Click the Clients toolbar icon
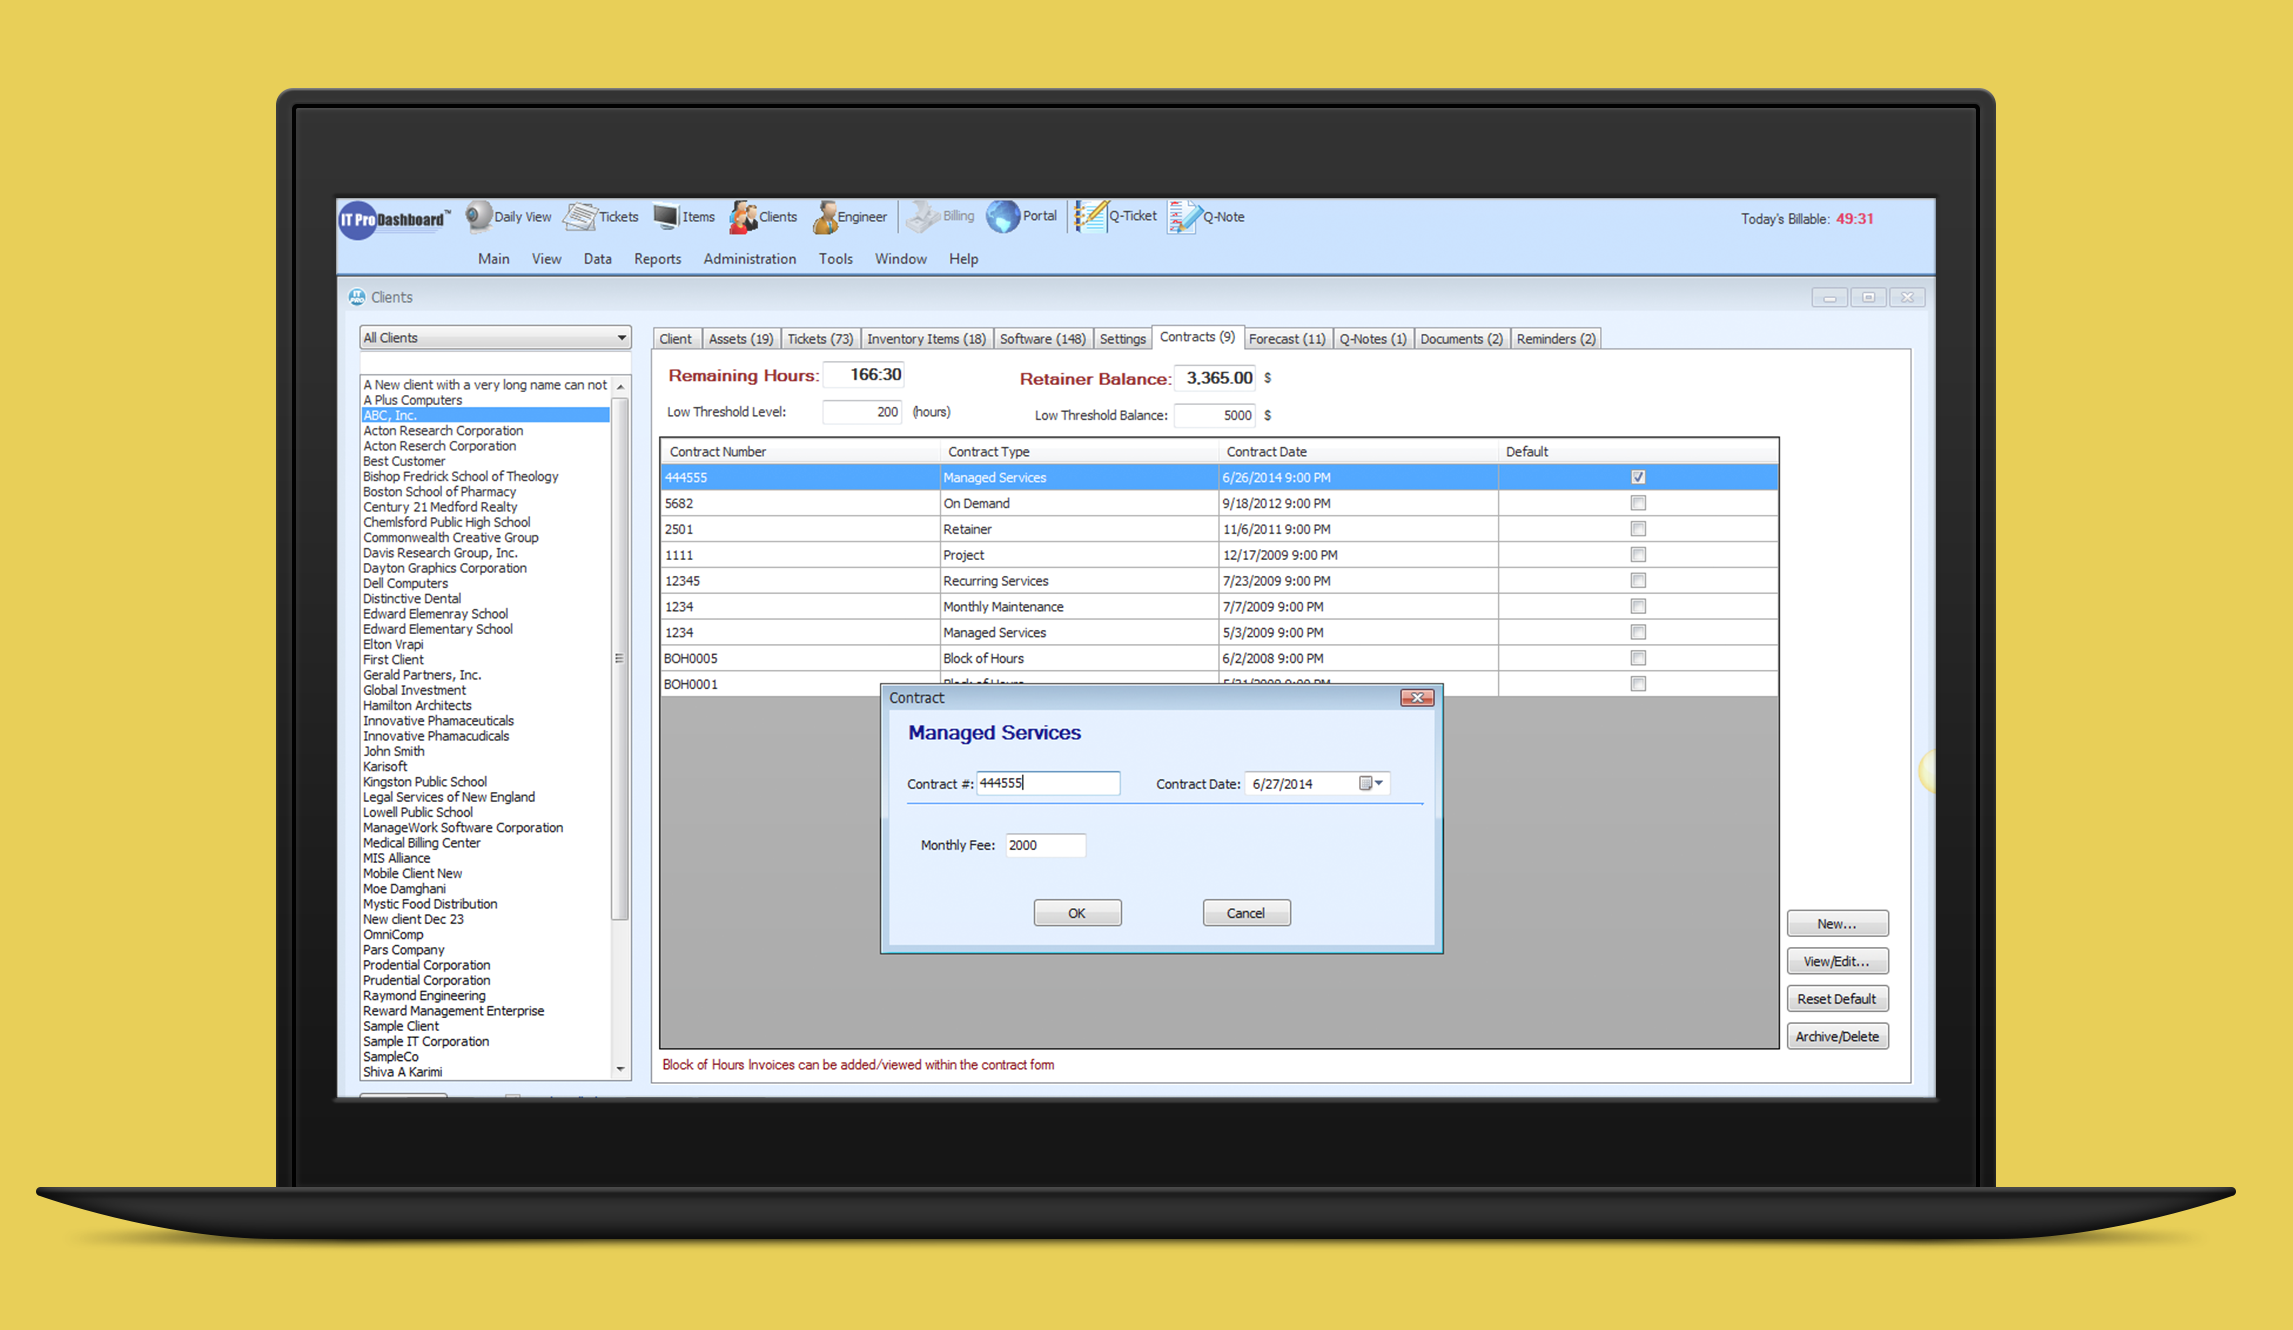Image resolution: width=2293 pixels, height=1330 pixels. [x=743, y=217]
